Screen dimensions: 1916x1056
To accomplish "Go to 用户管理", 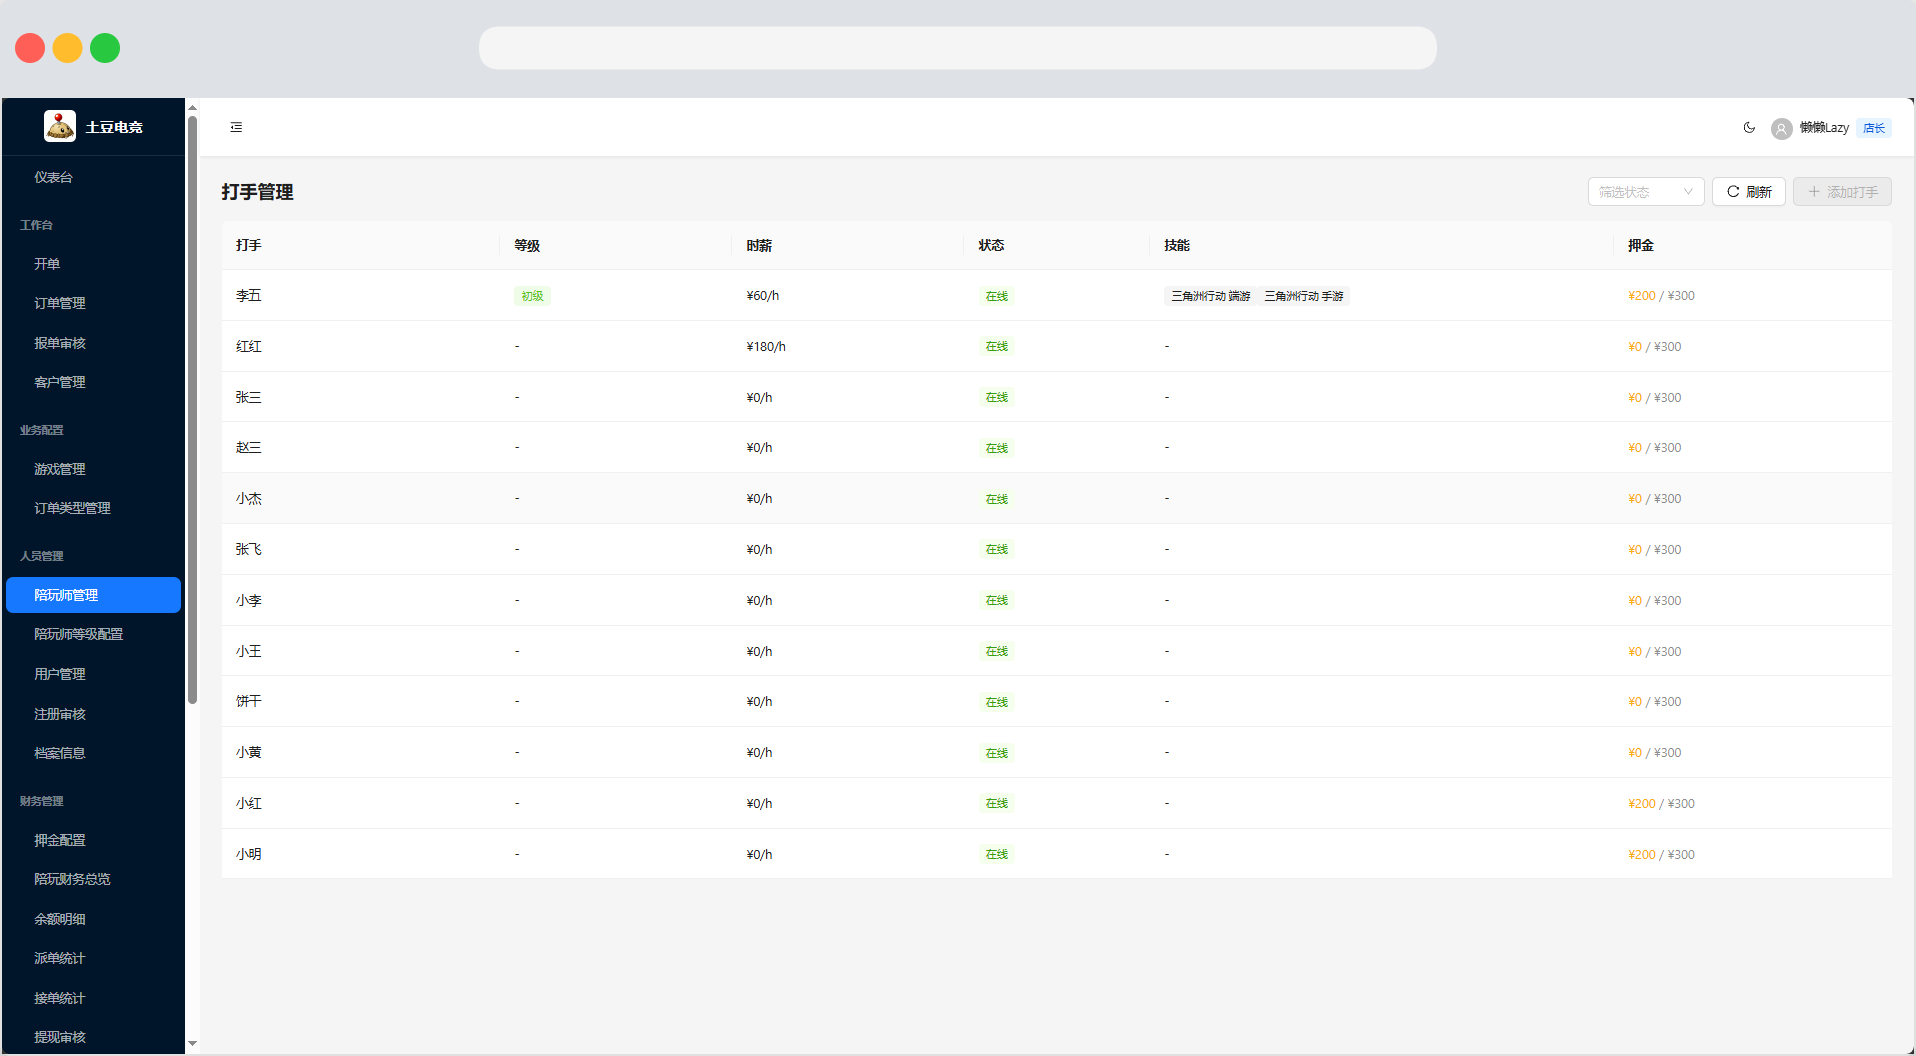I will [x=93, y=674].
